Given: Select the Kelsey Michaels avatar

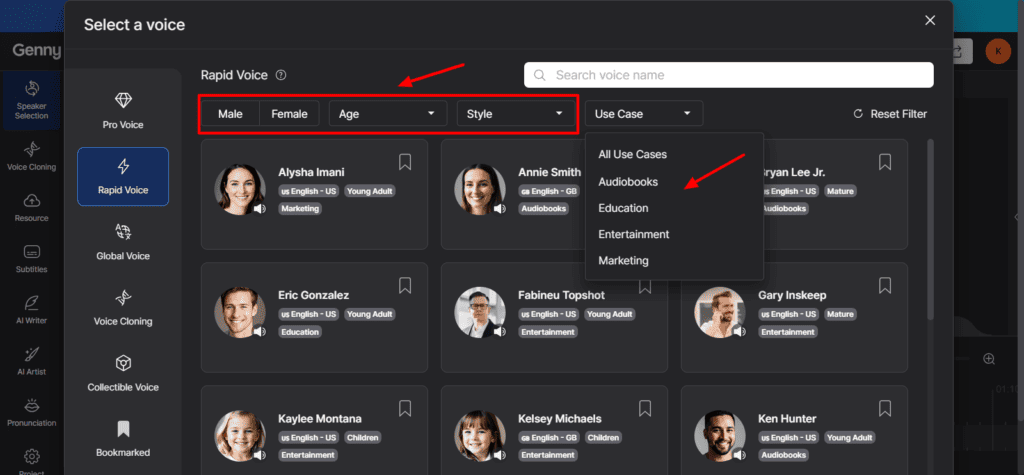Looking at the screenshot, I should click(x=480, y=436).
